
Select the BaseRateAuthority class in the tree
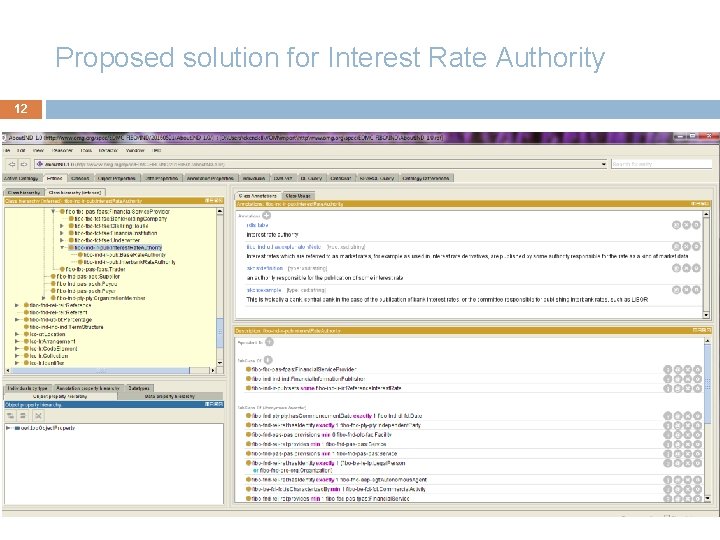(x=124, y=254)
